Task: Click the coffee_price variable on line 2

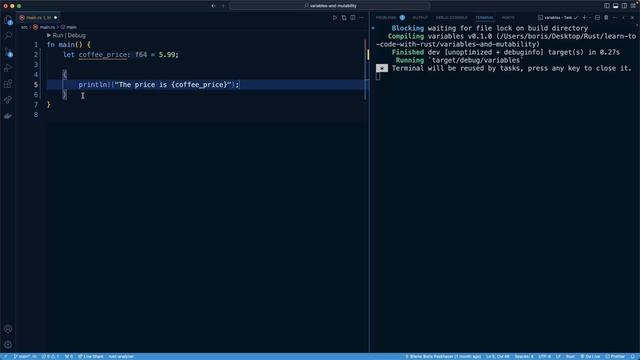Action: (x=102, y=55)
